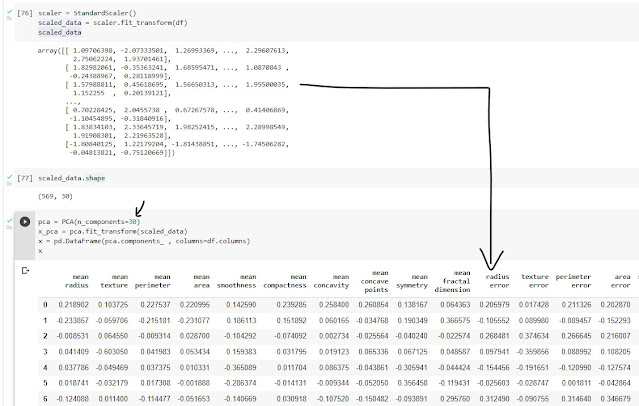Select the 'mean fractal dimension' column header

453,279
